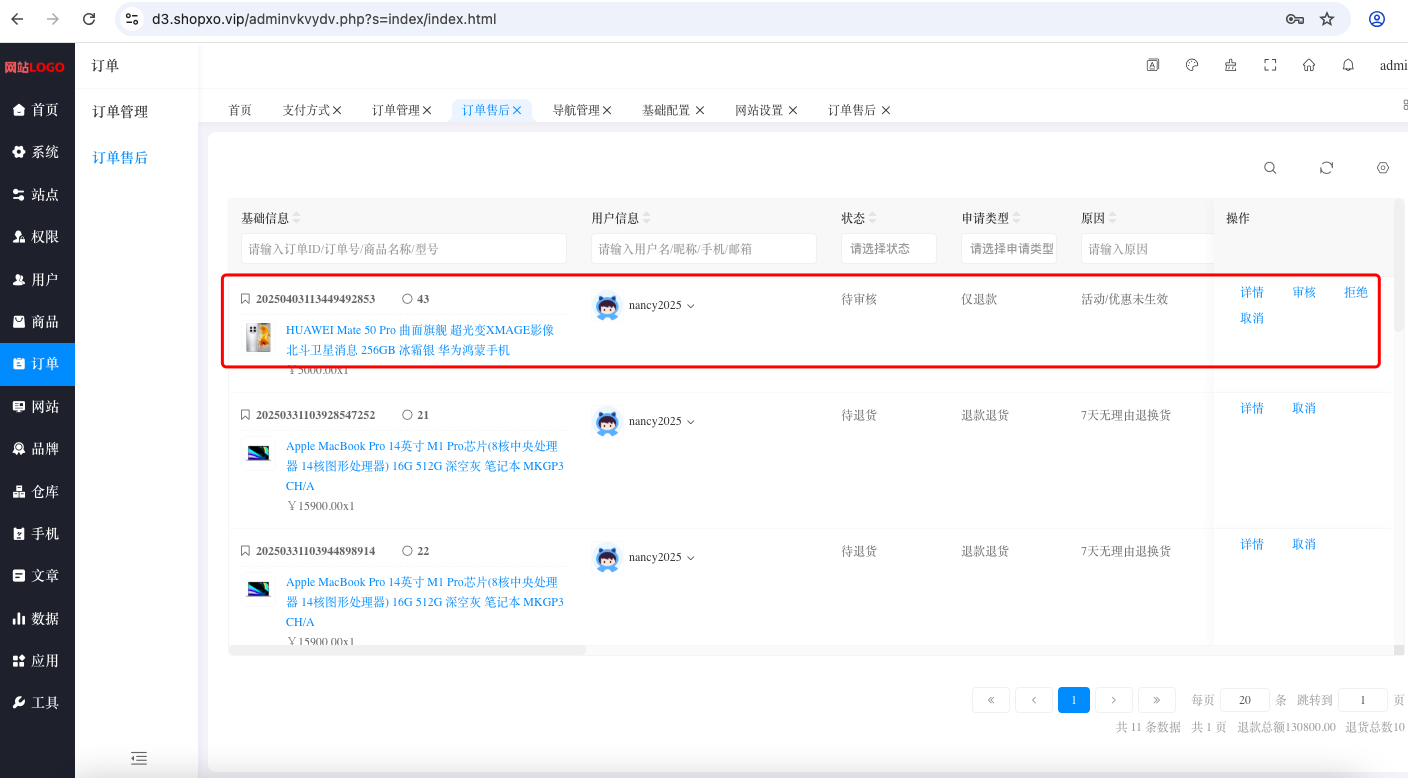The height and width of the screenshot is (778, 1408).
Task: Open the theme palette icon
Action: click(x=1192, y=65)
